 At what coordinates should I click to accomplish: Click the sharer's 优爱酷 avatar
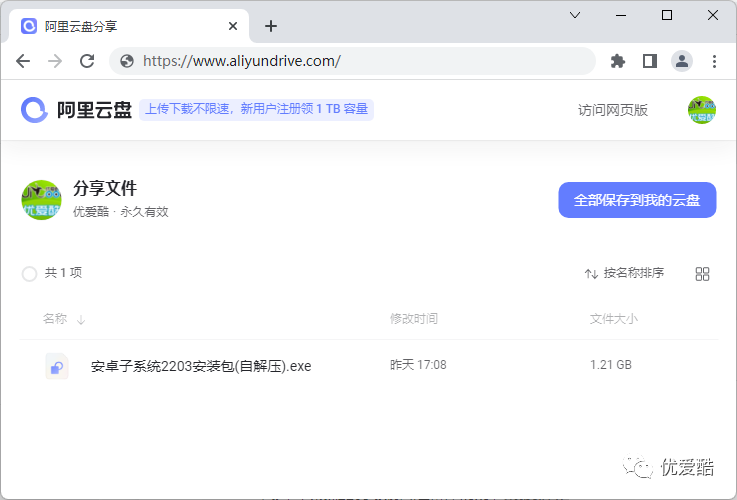[41, 200]
